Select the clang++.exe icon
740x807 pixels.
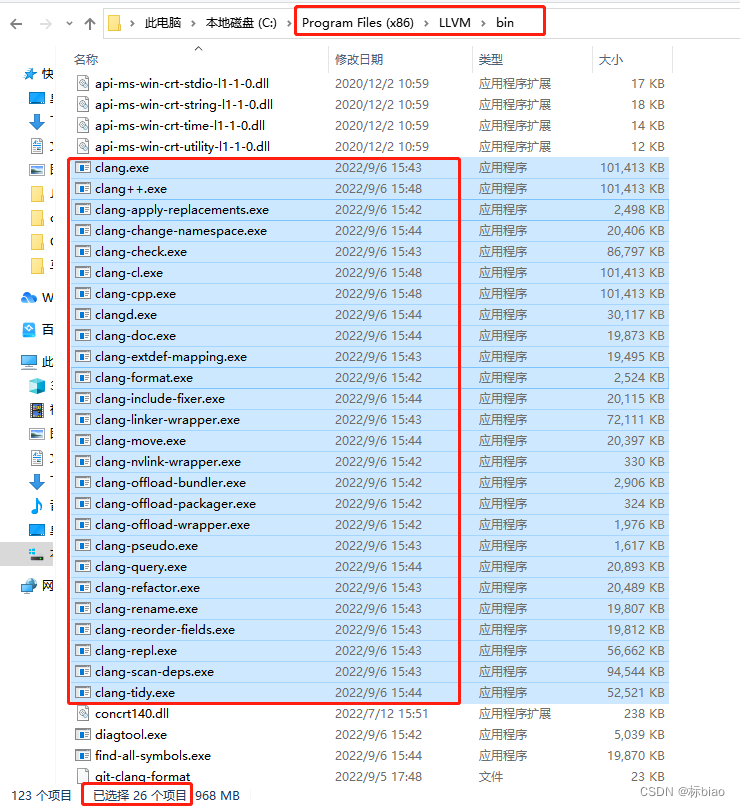(83, 189)
